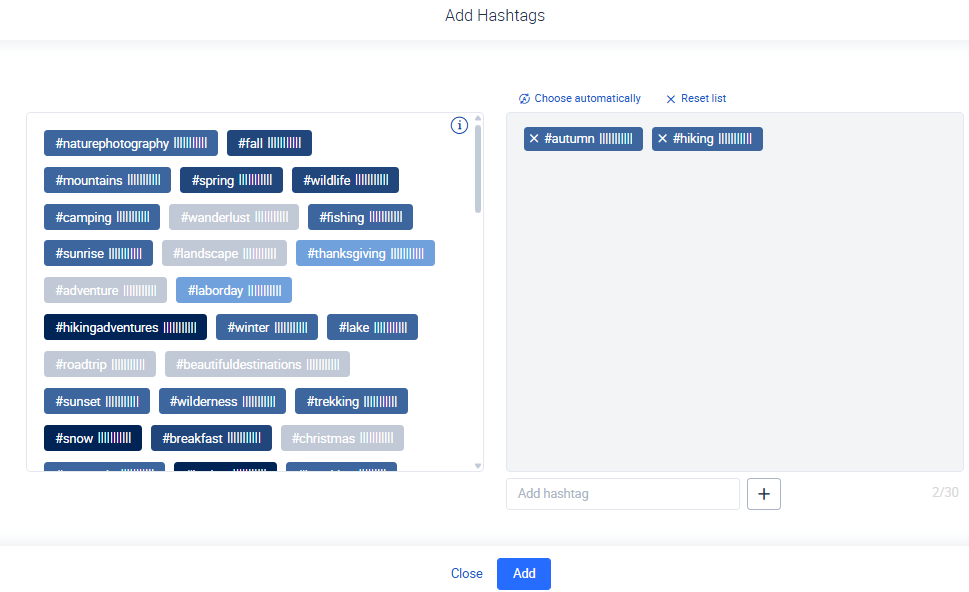The height and width of the screenshot is (592, 969).
Task: Select the #thanksgiving hashtag
Action: [365, 252]
